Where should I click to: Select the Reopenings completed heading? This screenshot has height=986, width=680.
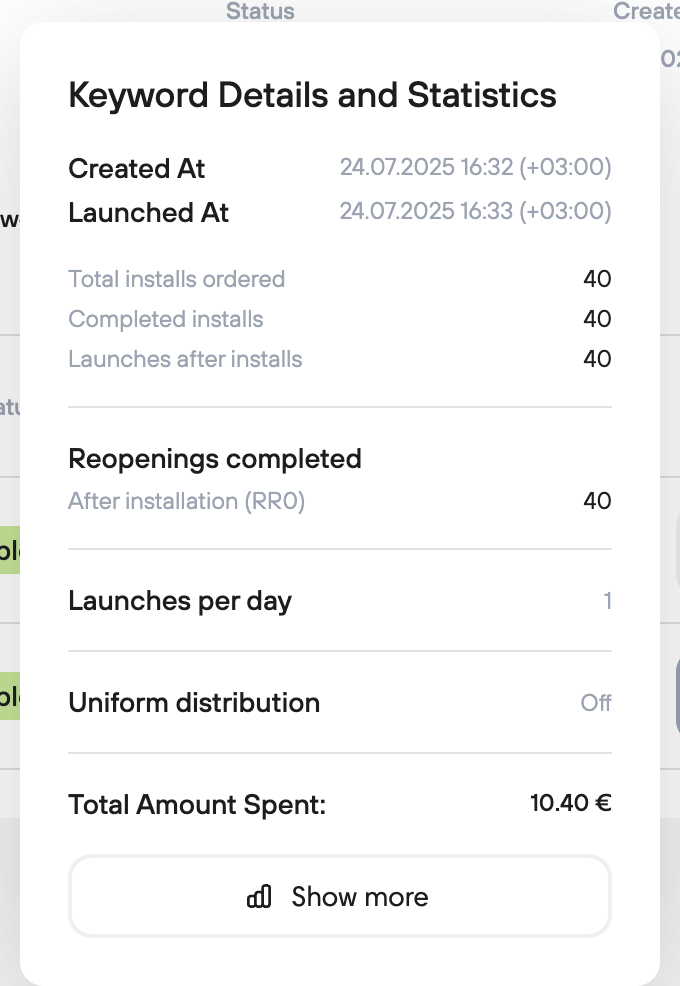214,459
